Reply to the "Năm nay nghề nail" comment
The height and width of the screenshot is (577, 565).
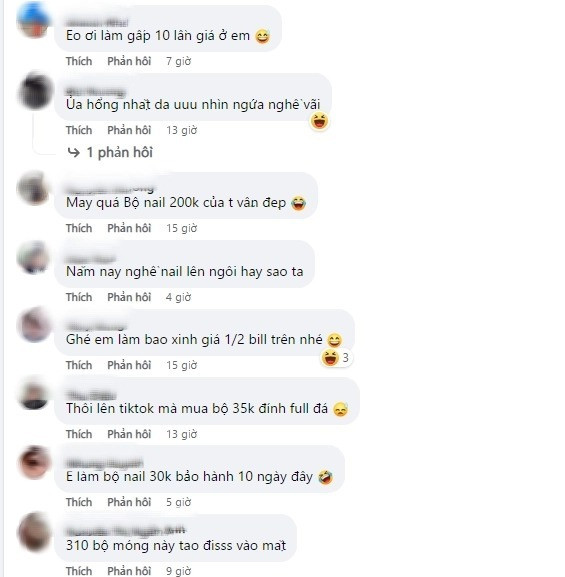coord(129,297)
